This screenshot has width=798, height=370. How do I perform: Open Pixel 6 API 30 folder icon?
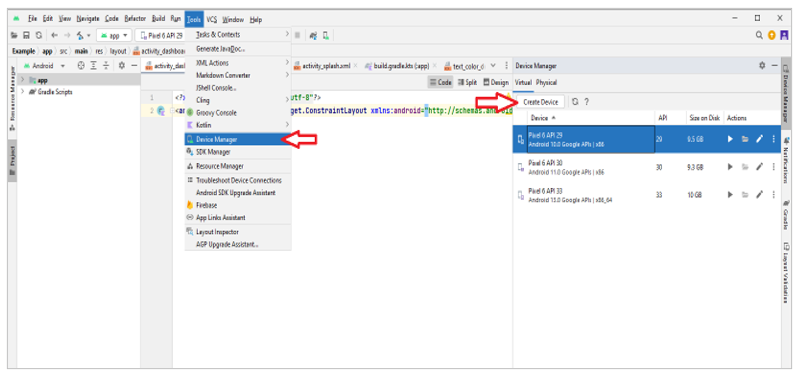(745, 166)
